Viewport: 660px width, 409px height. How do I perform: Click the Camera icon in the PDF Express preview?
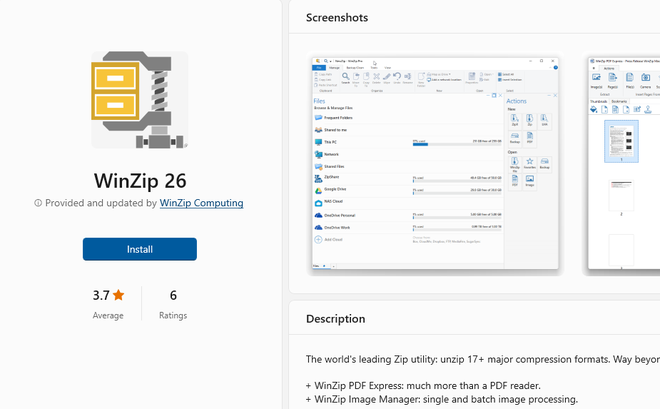pos(645,79)
